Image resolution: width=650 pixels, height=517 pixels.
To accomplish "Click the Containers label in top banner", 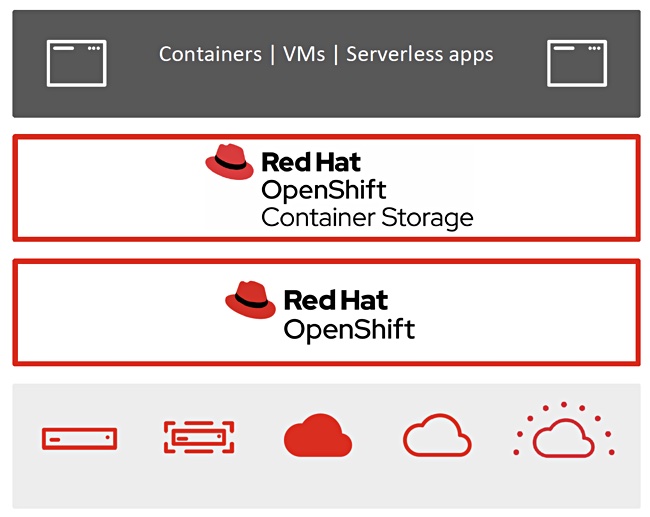I will (210, 54).
